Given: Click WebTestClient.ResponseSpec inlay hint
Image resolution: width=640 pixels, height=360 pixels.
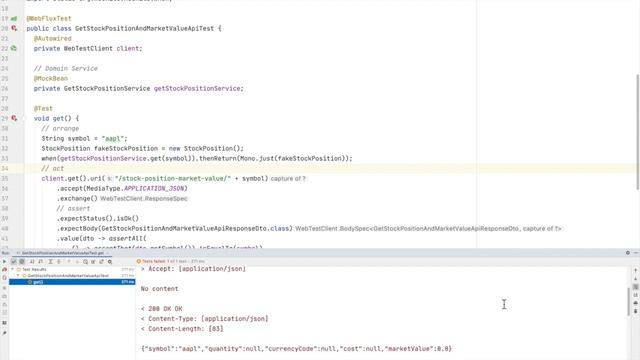Looking at the screenshot, I should click(x=144, y=199).
